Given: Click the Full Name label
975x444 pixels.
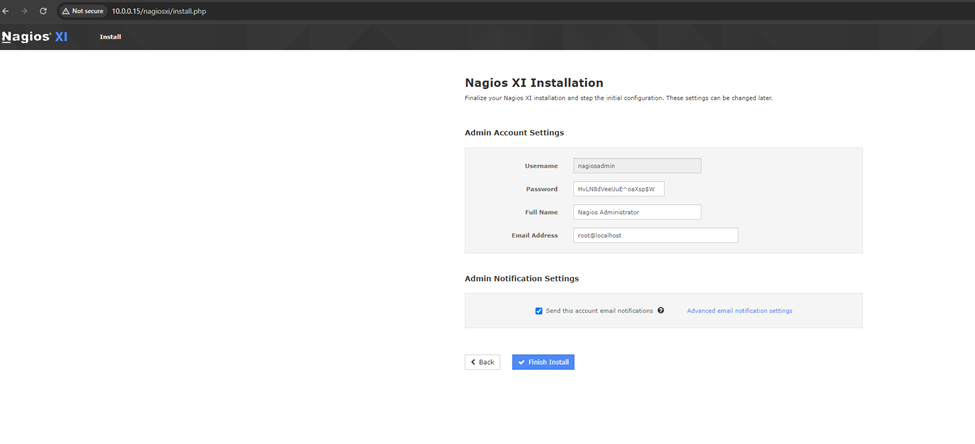Looking at the screenshot, I should [x=542, y=213].
